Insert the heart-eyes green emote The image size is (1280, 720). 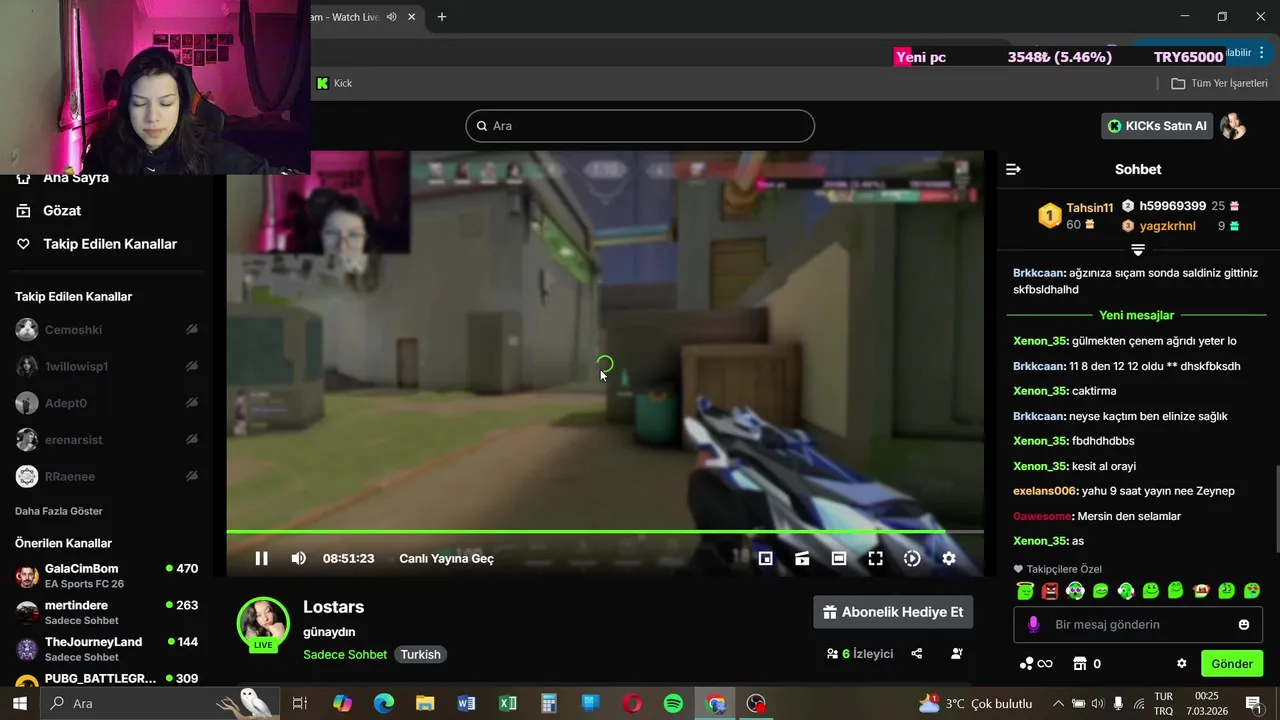click(x=1252, y=591)
